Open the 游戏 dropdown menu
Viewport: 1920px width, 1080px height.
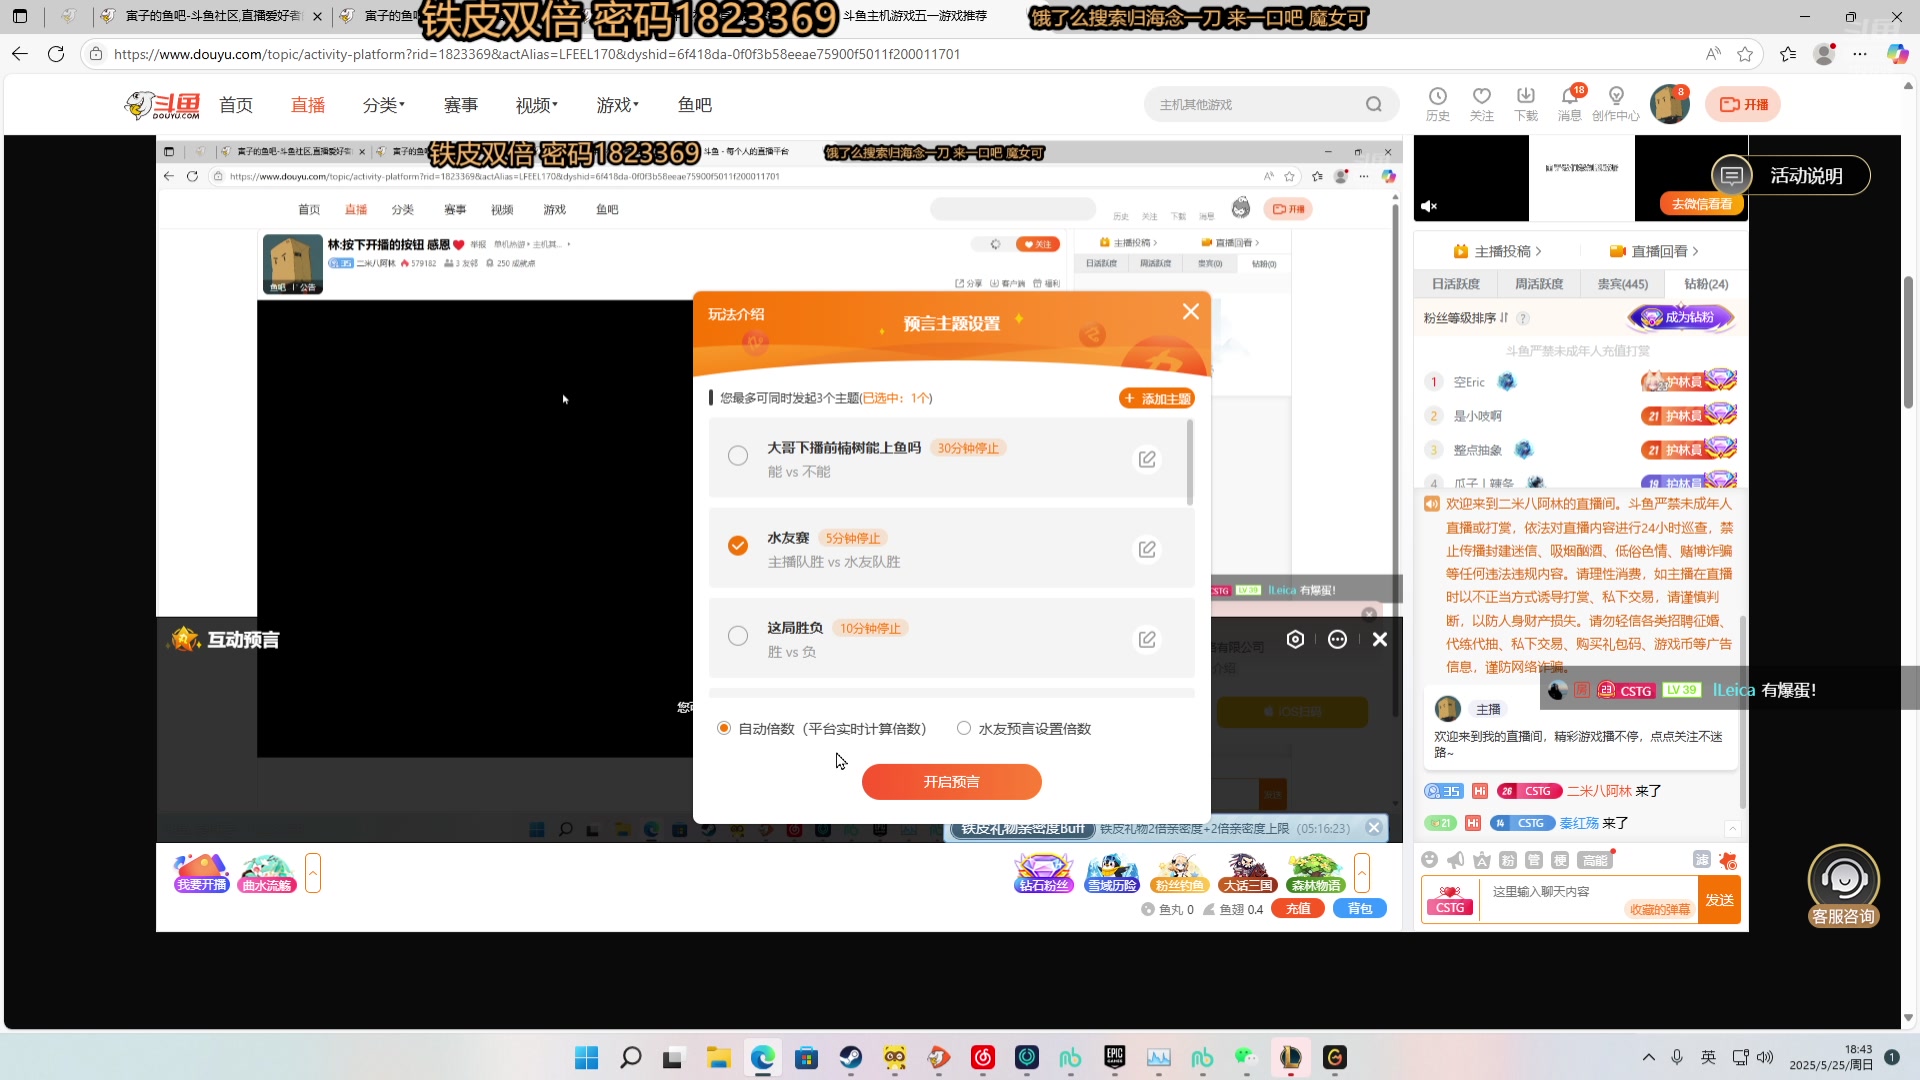coord(617,105)
